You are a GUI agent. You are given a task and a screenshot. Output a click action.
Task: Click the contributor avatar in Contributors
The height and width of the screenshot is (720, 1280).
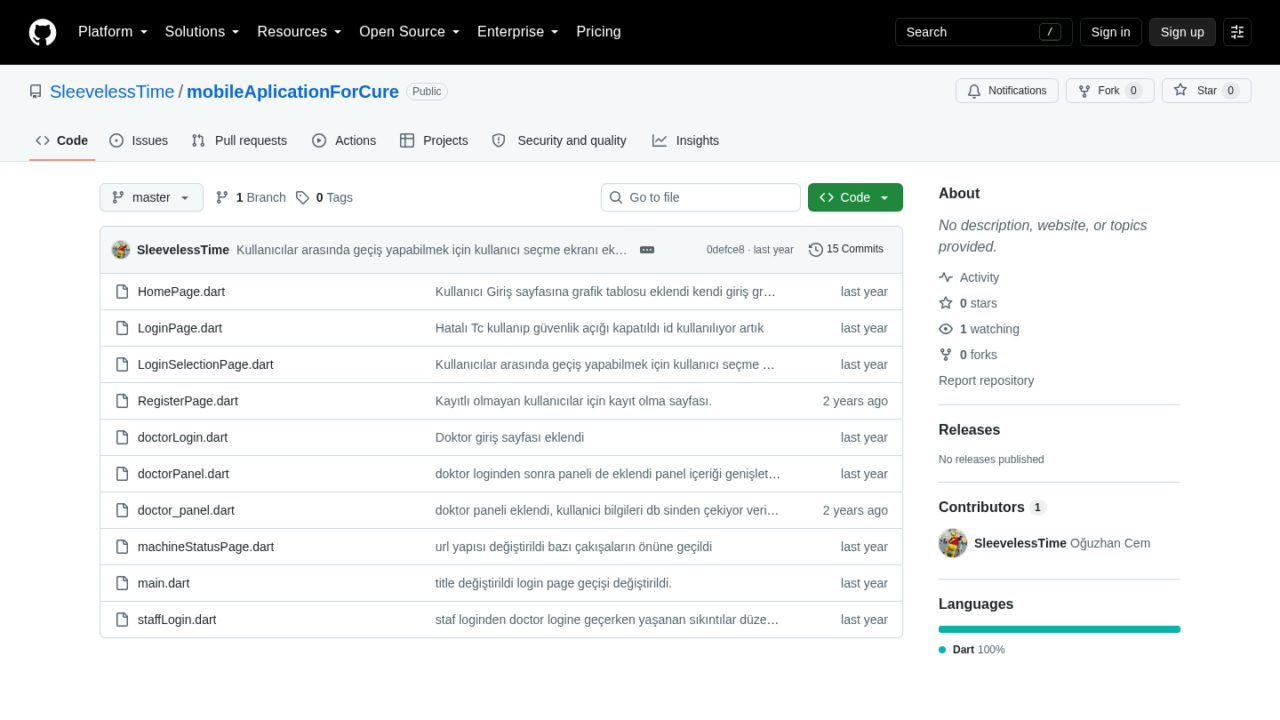coord(953,543)
